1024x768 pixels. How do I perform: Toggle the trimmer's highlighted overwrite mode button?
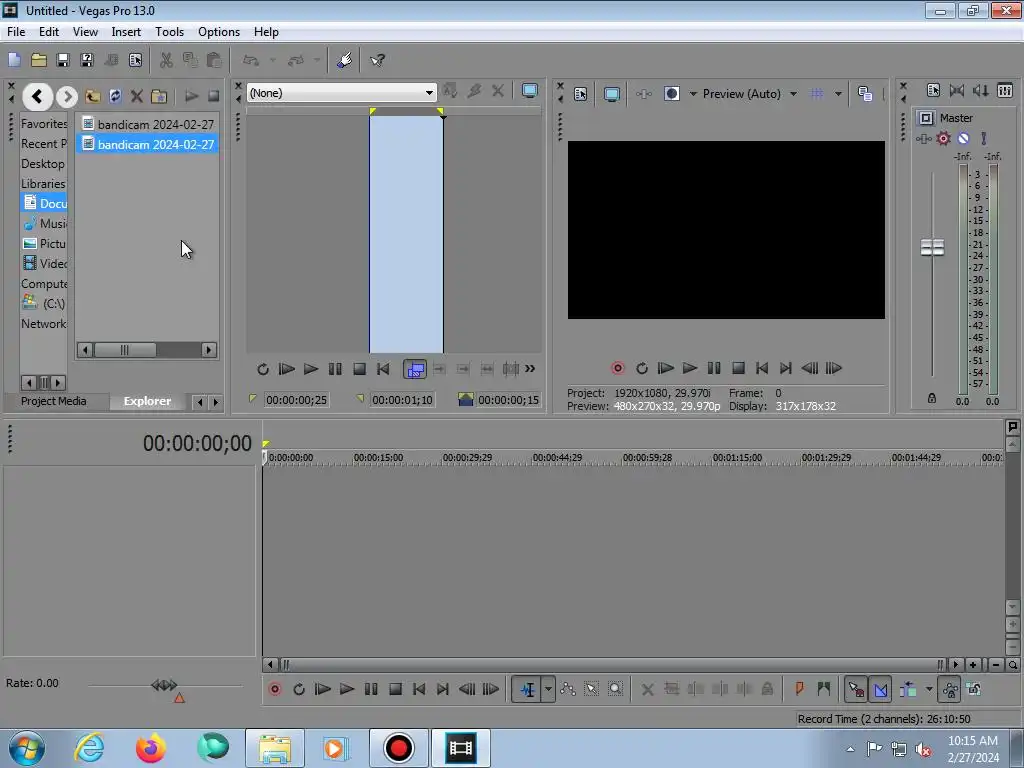point(415,369)
